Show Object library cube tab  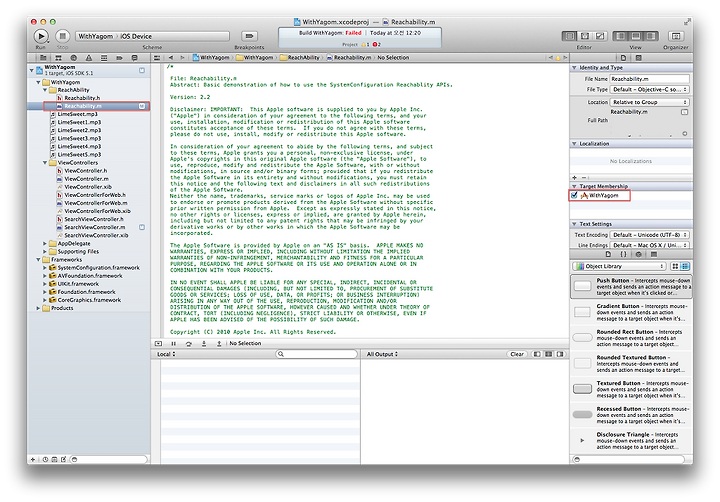638,254
